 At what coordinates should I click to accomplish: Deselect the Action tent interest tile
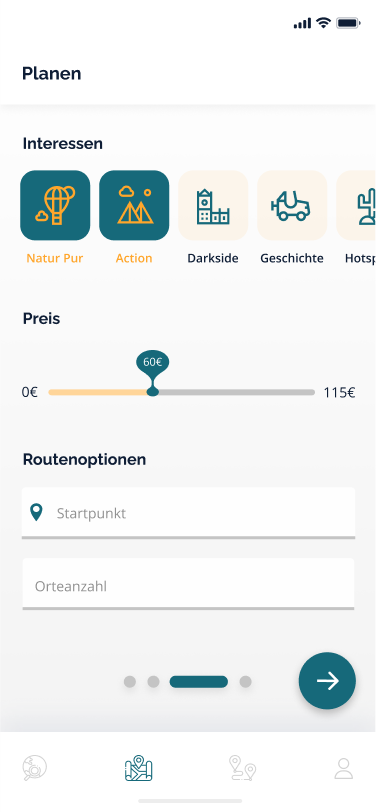[x=134, y=206]
